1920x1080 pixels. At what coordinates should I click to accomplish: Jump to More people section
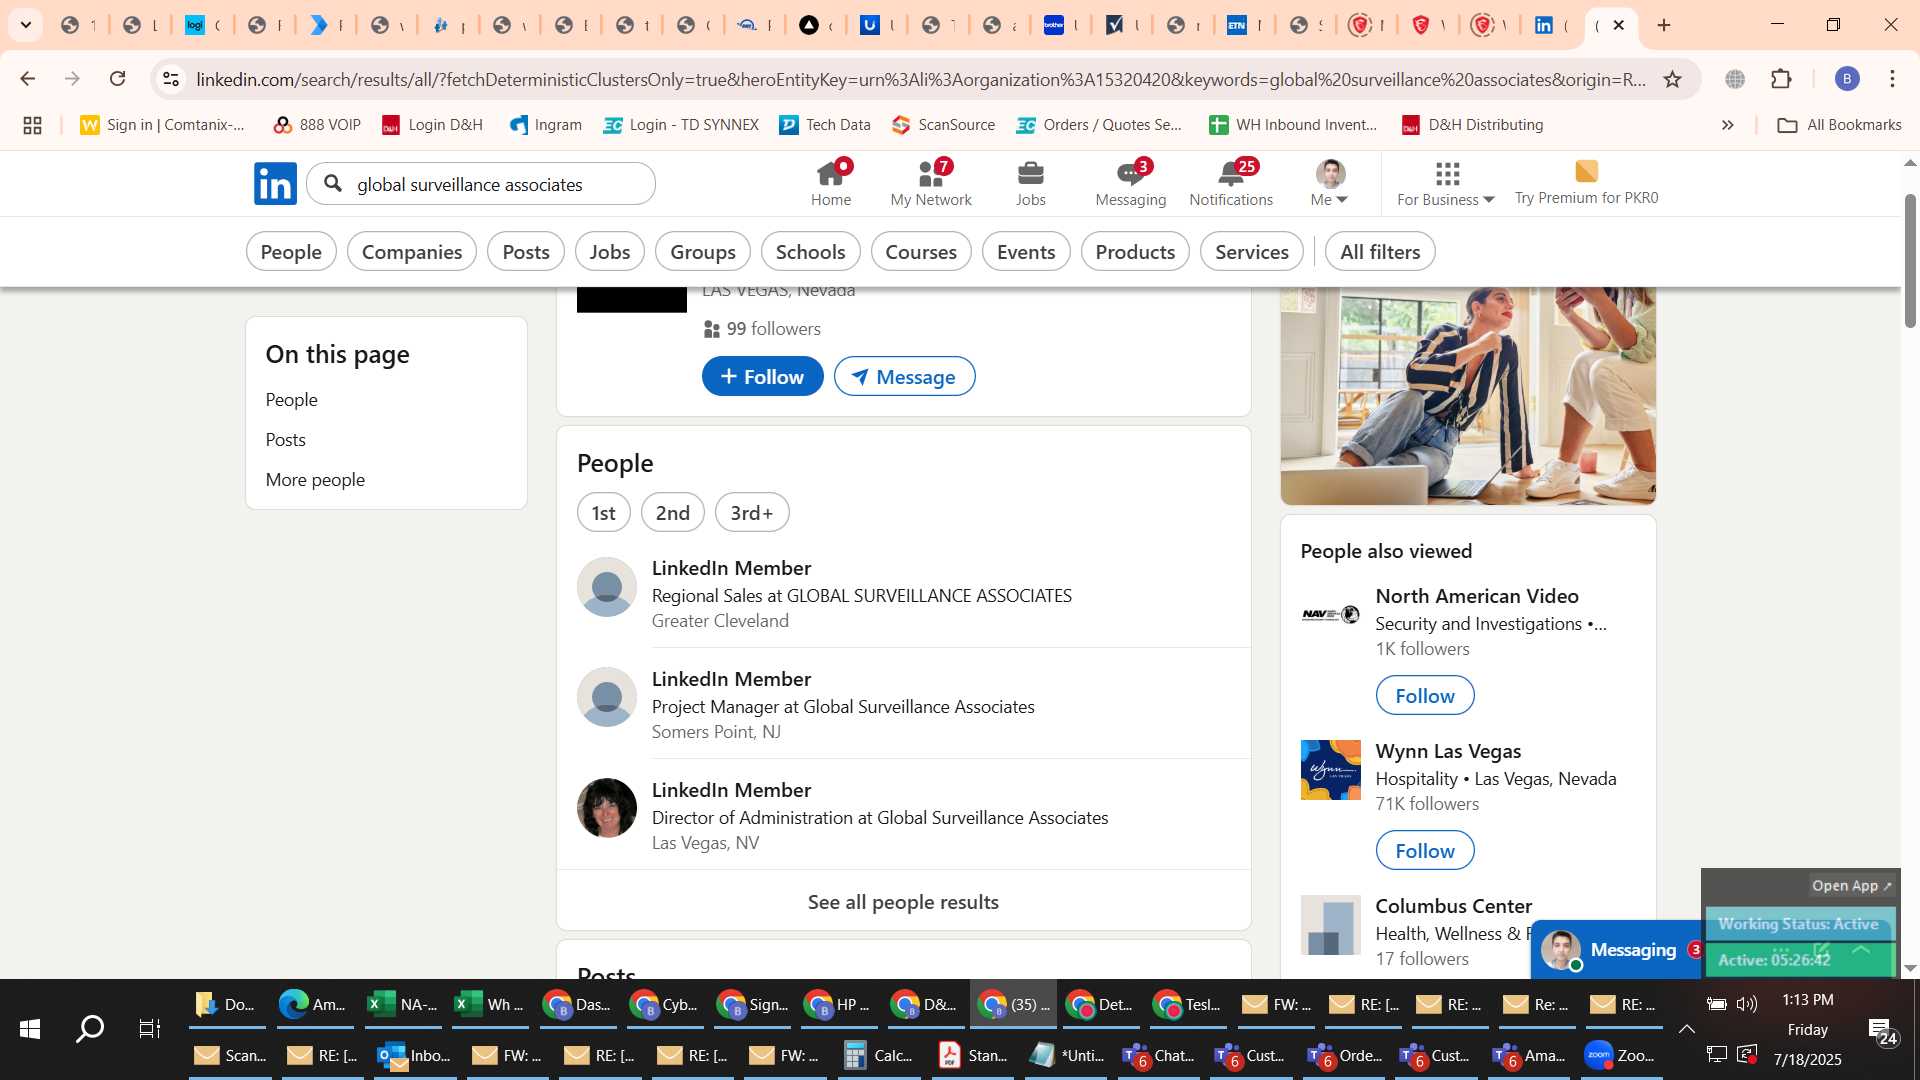tap(315, 480)
